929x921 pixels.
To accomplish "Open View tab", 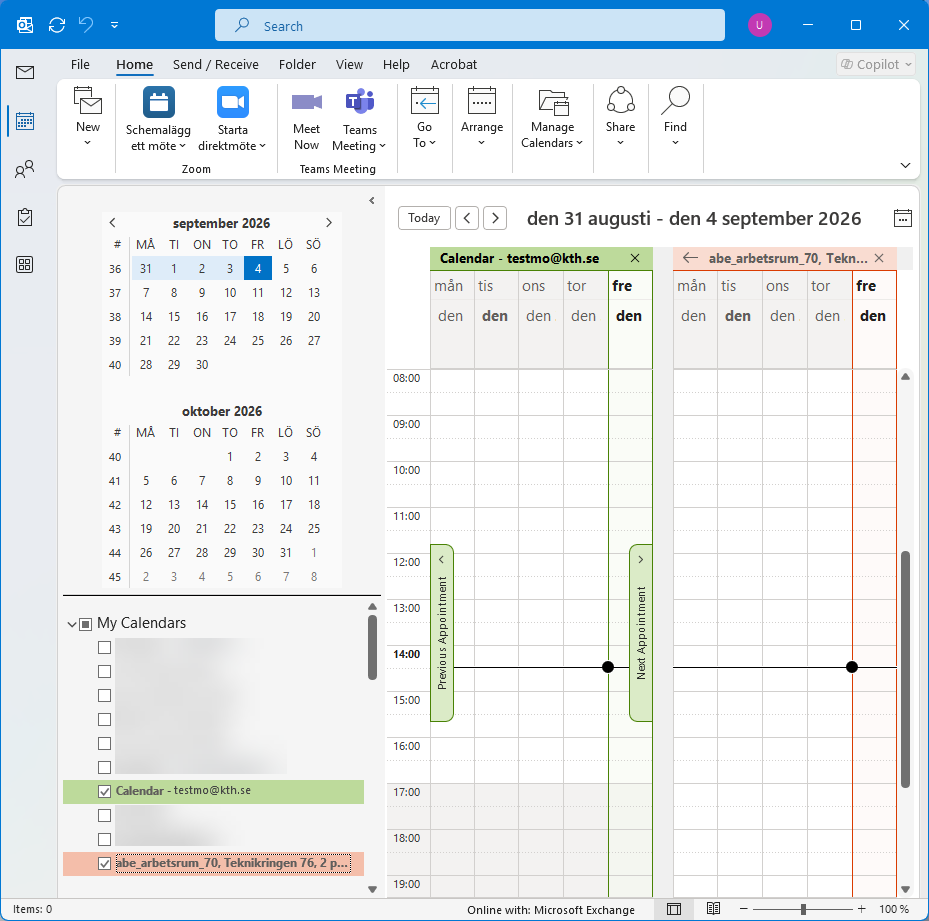I will (350, 64).
